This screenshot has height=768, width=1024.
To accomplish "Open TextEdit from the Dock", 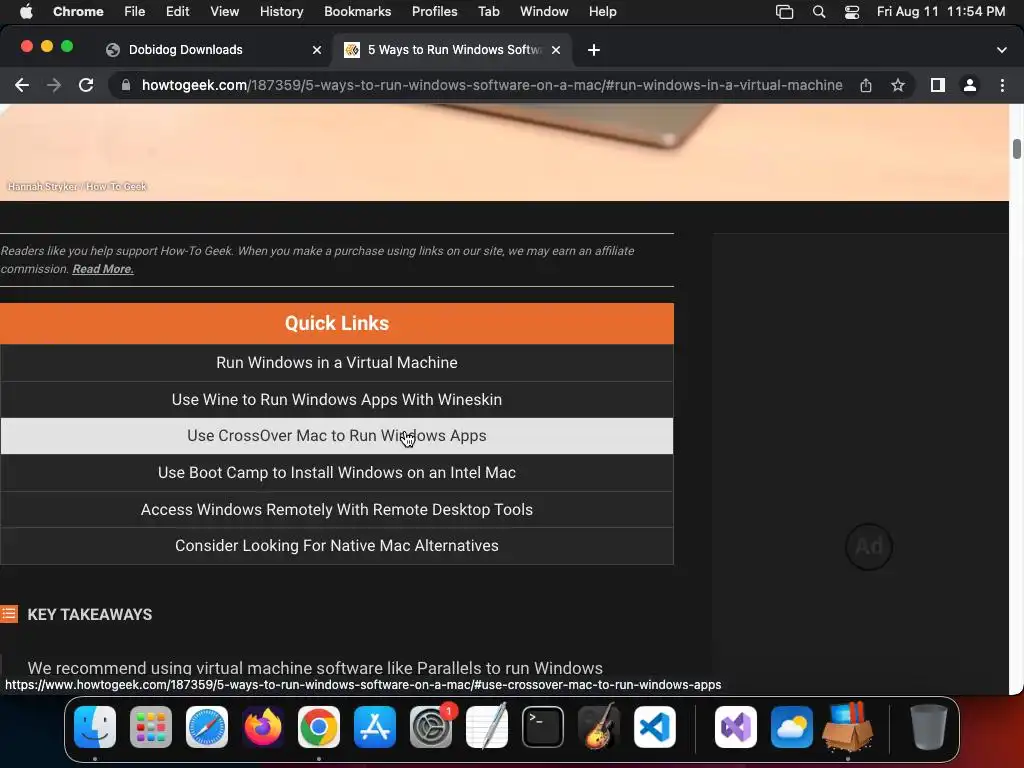I will pos(487,727).
